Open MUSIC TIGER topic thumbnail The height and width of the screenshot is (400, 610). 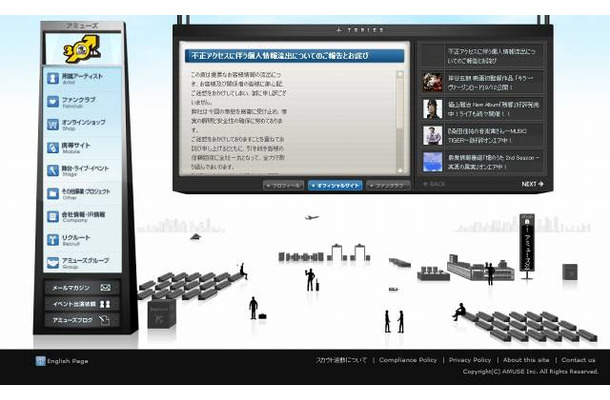(433, 135)
